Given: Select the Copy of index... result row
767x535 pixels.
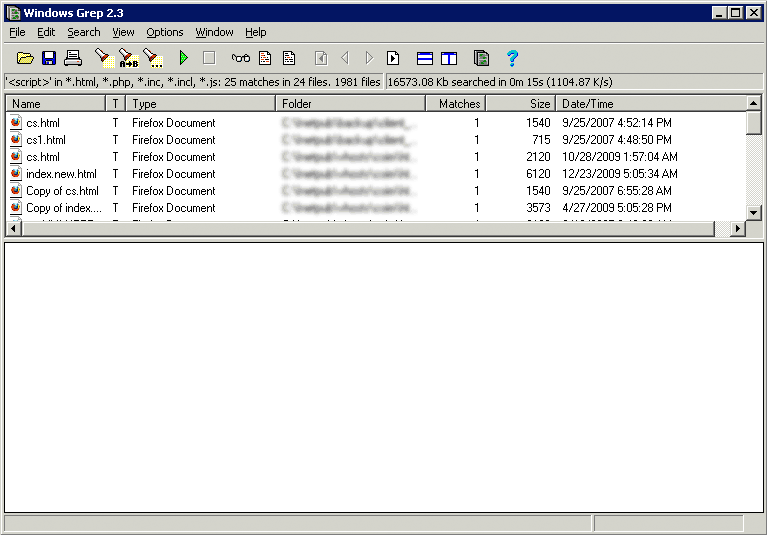Looking at the screenshot, I should point(377,208).
